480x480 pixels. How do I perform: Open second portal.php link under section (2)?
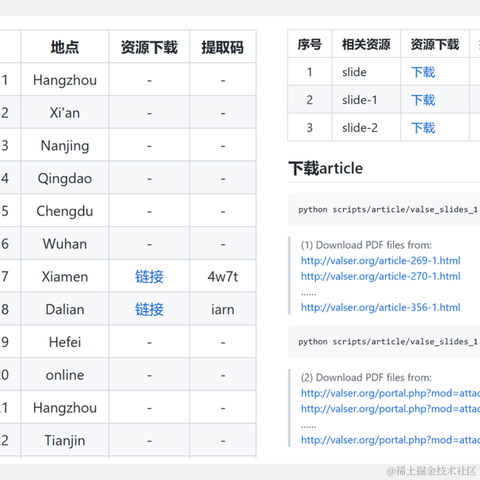pos(390,409)
